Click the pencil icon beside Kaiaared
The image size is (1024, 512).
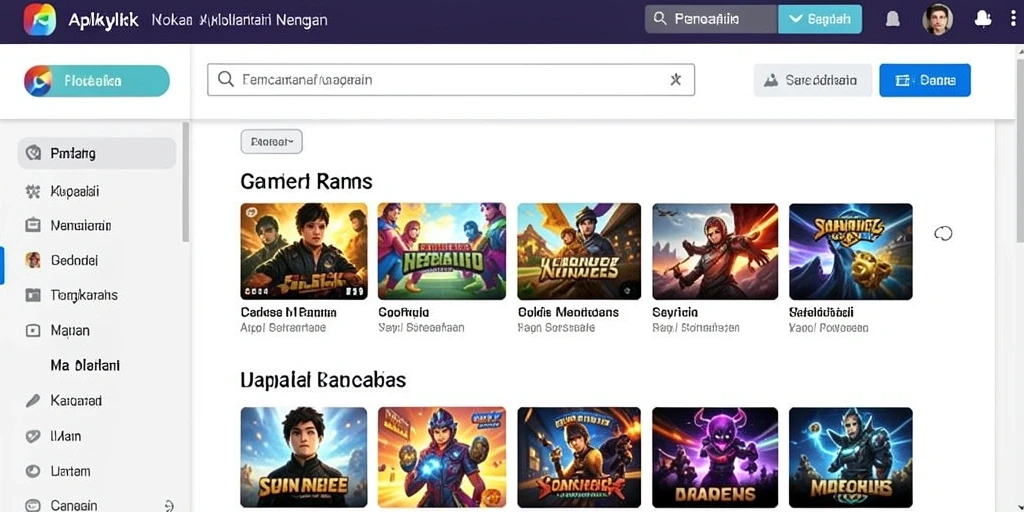tap(33, 401)
